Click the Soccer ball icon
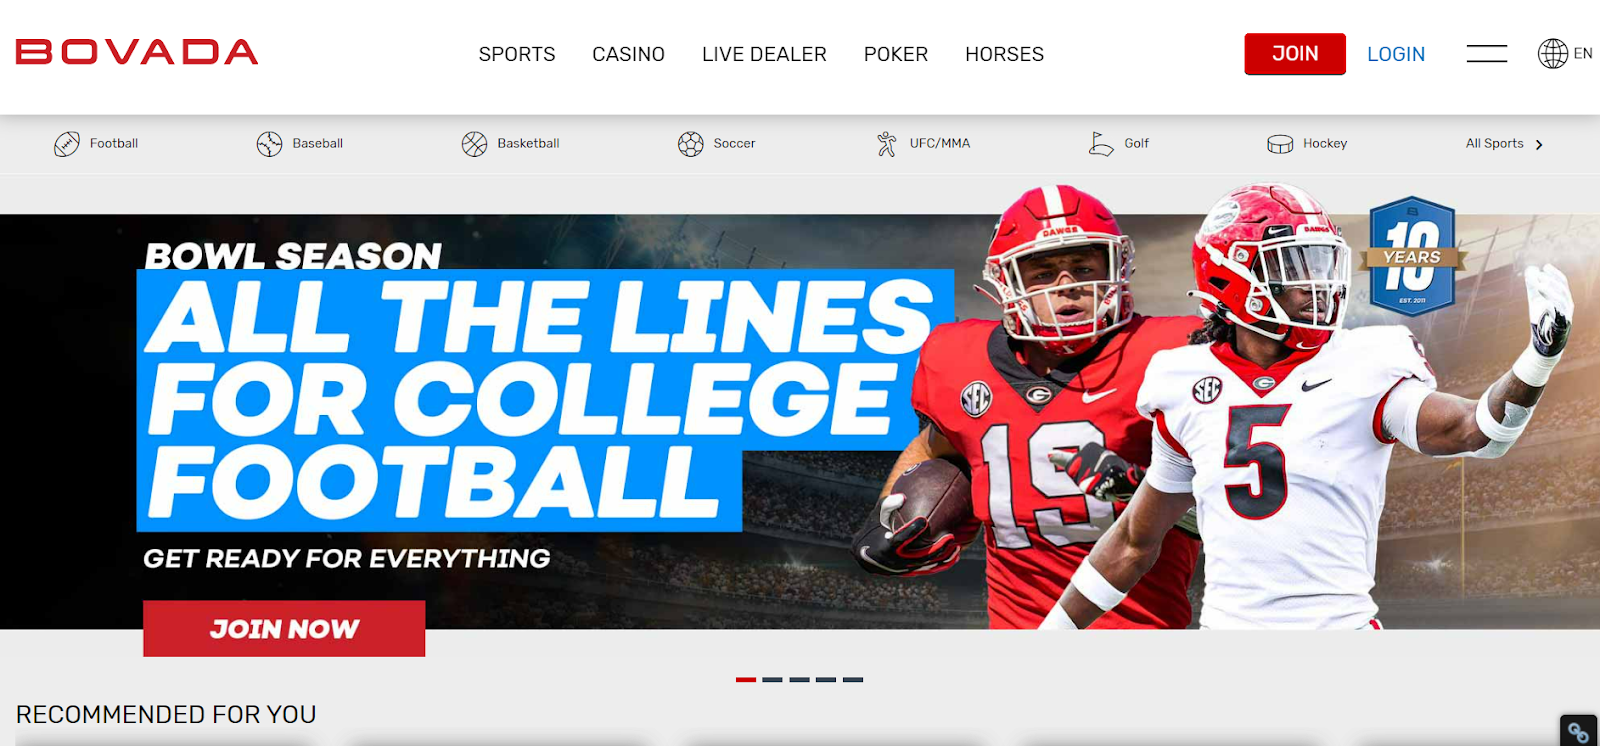This screenshot has width=1600, height=746. pos(691,144)
